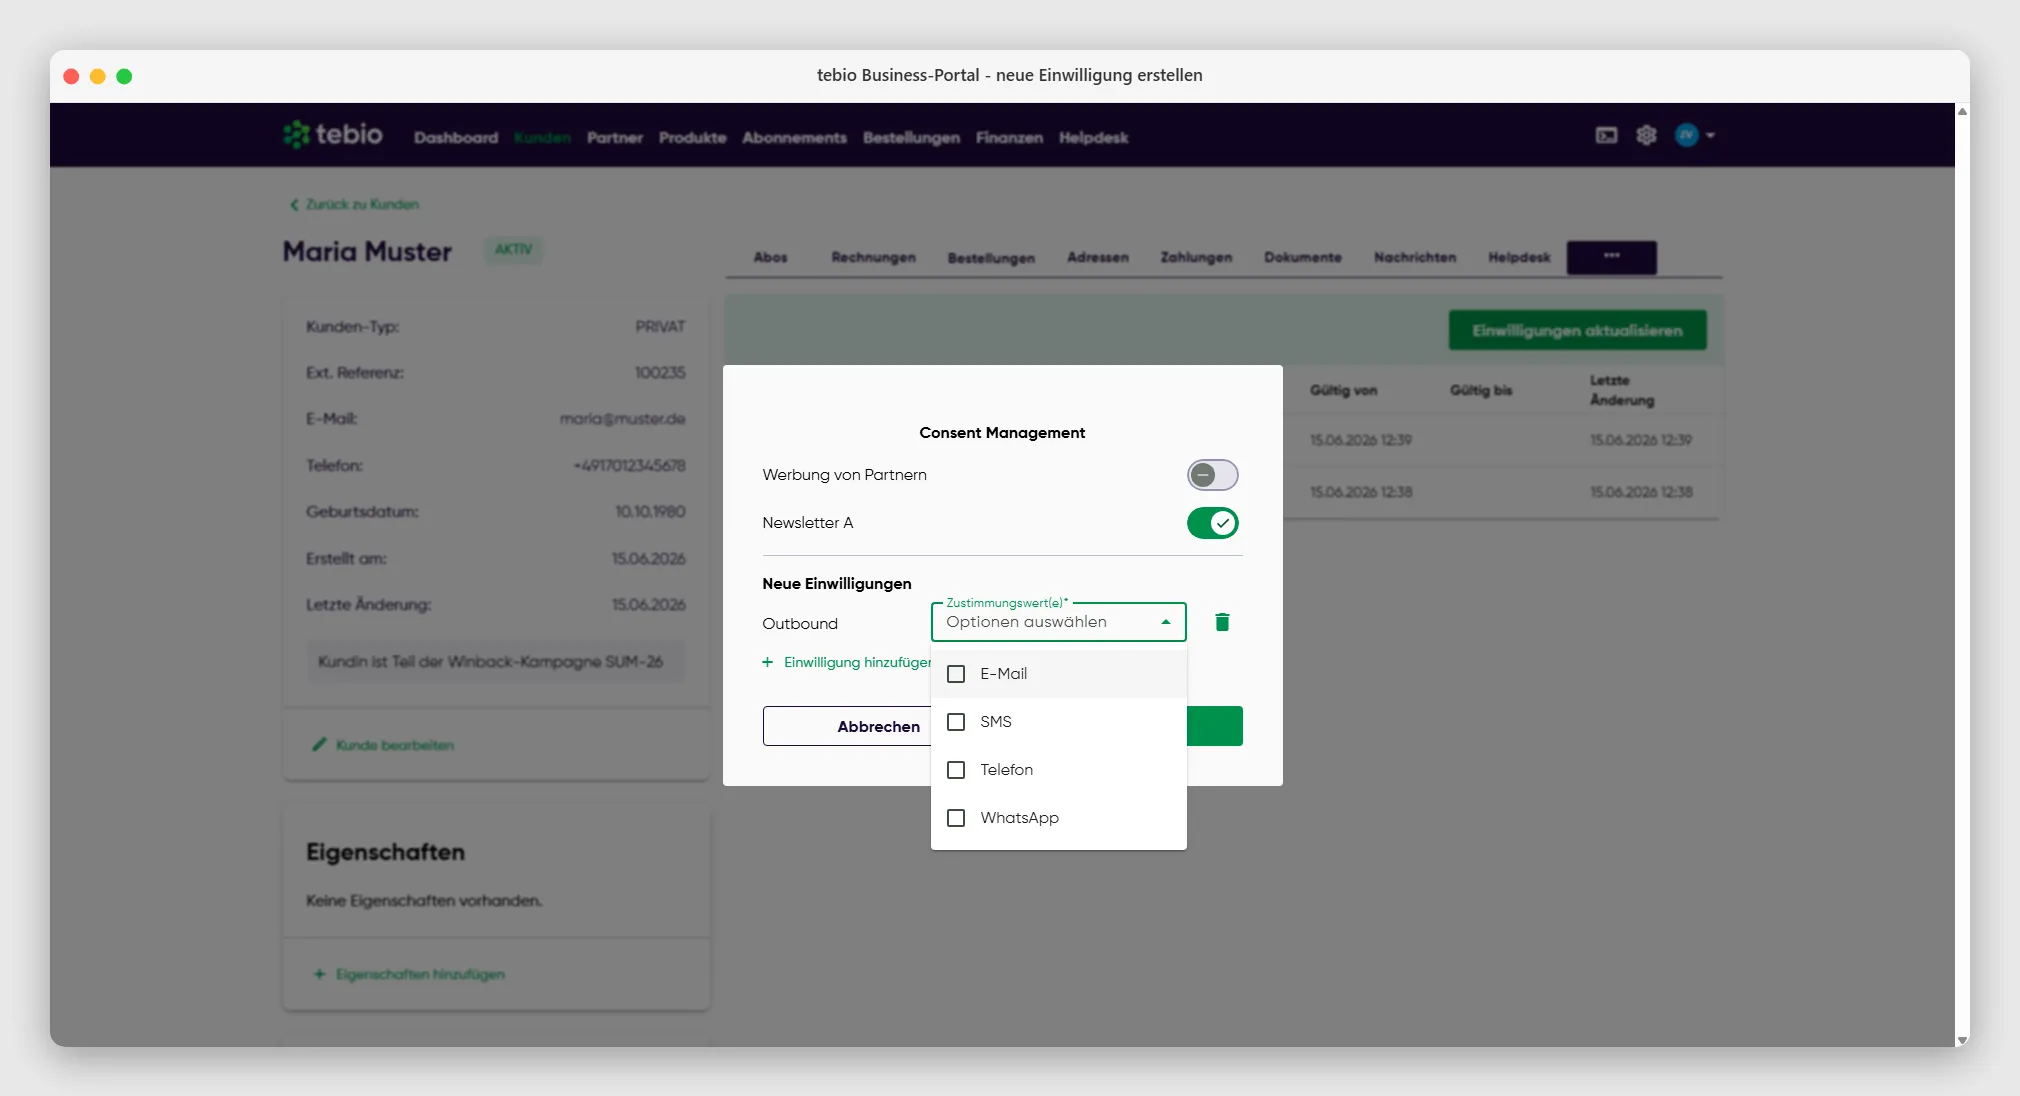
Task: Click the pencil icon beside Kunde bearbeiten
Action: pos(319,744)
